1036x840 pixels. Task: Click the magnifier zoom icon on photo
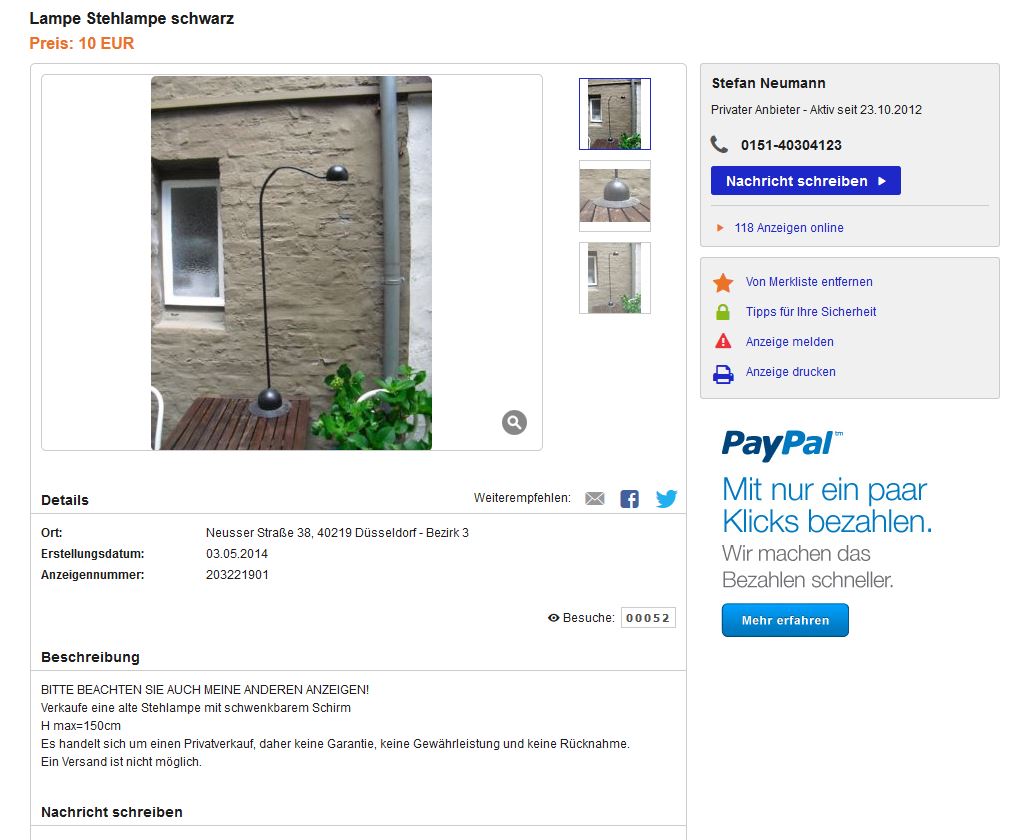[x=514, y=422]
